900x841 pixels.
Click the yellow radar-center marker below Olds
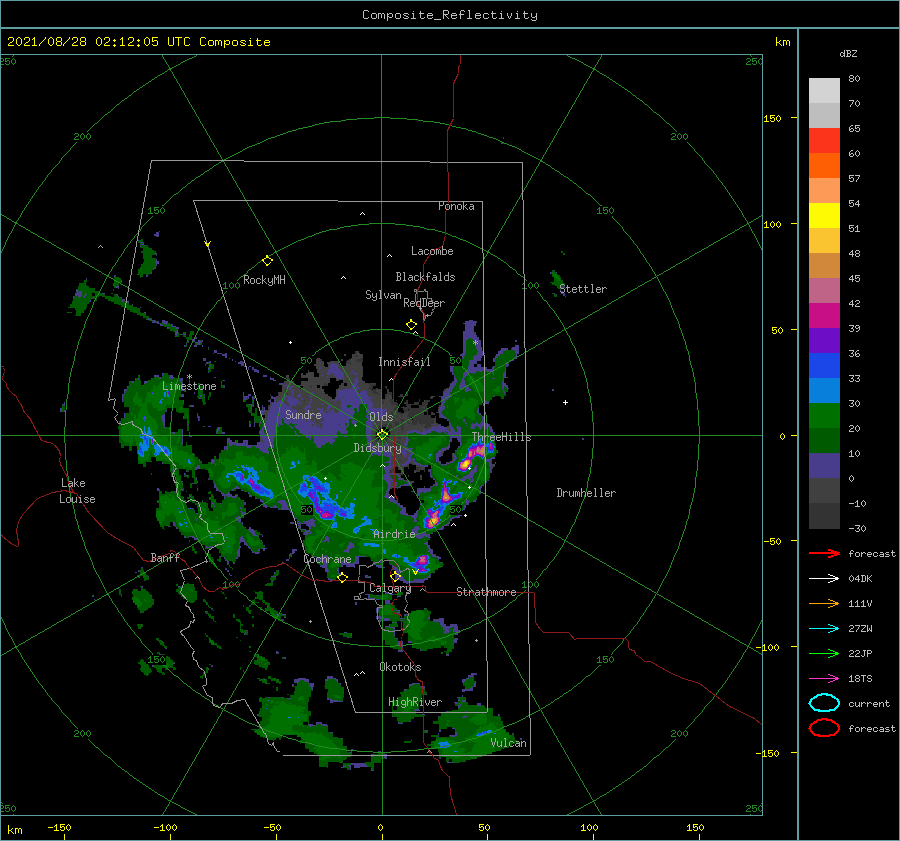382,435
